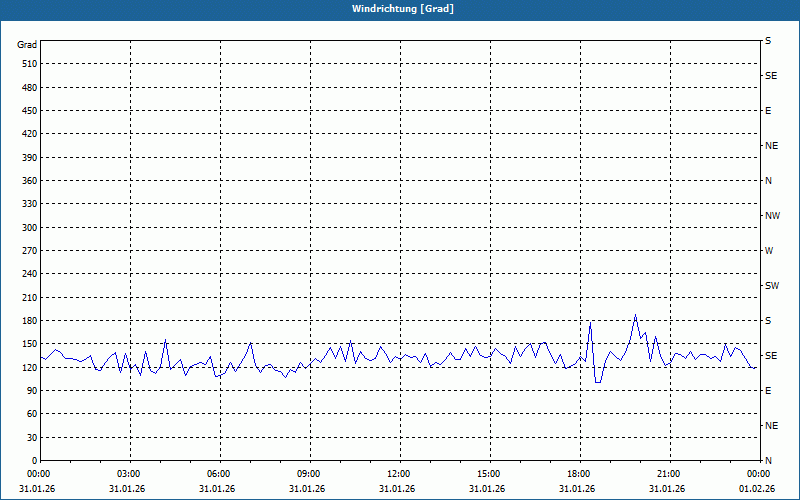Image resolution: width=800 pixels, height=500 pixels.
Task: Click the 30 degree axis label
Action: (32, 438)
